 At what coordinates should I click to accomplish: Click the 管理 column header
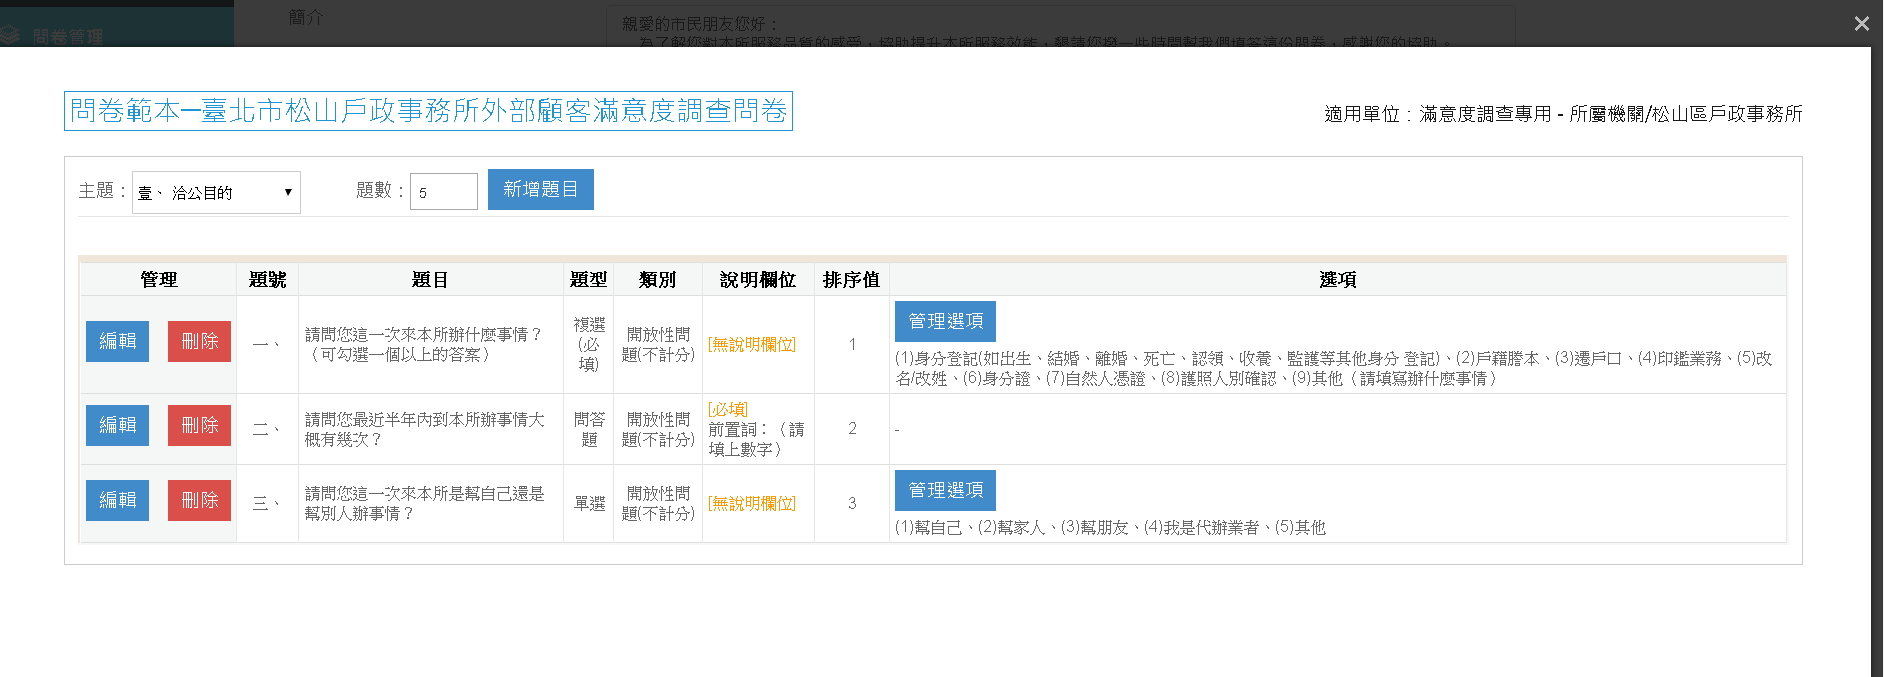tap(158, 280)
